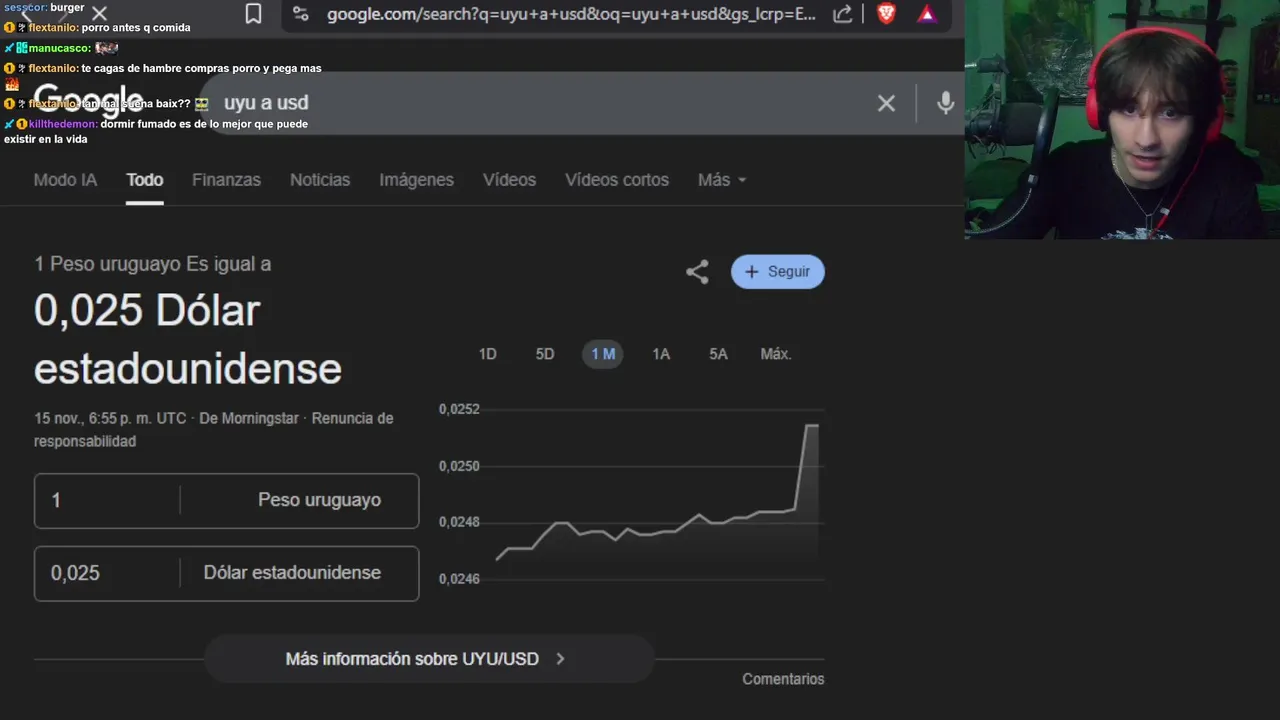
Task: Select the 5A chart range
Action: [x=718, y=354]
